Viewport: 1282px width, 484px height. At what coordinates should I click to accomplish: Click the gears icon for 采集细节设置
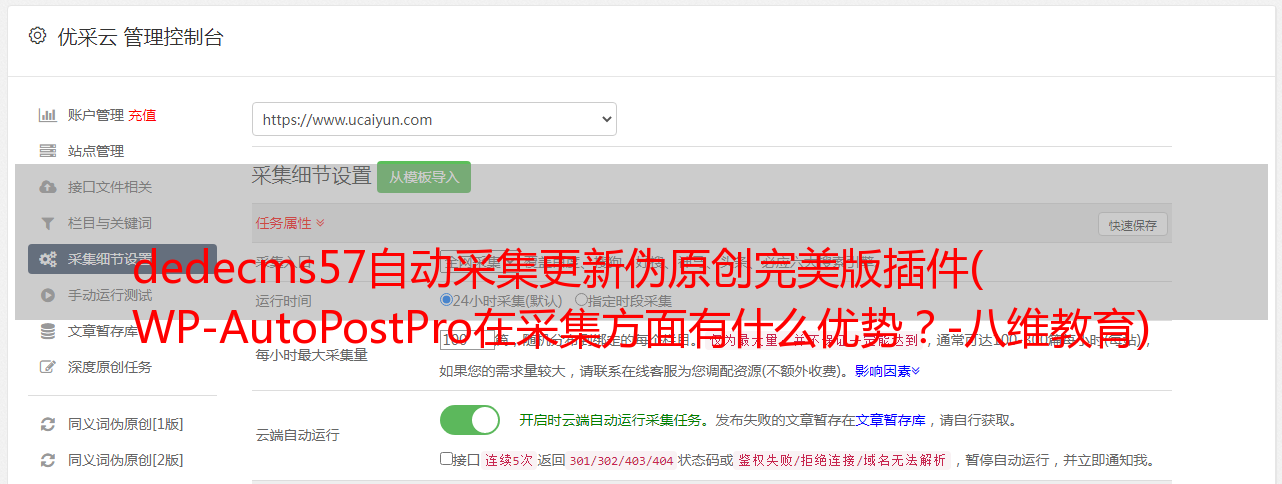tap(47, 259)
